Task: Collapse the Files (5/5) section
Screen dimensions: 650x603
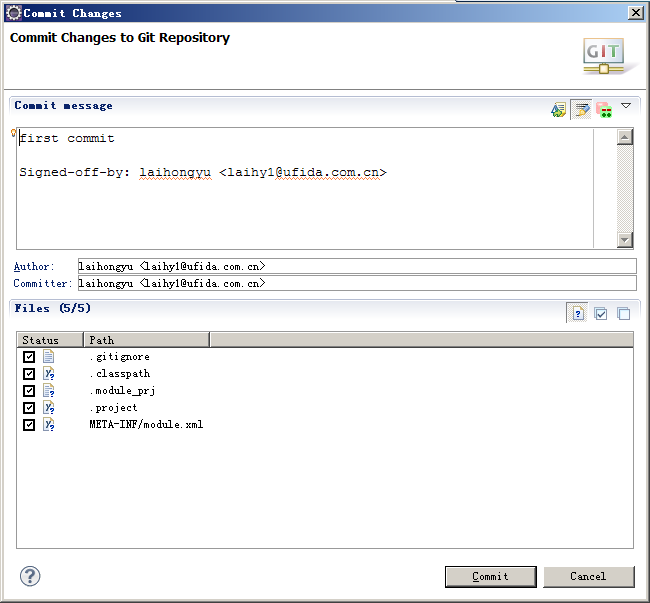Action: [x=52, y=309]
